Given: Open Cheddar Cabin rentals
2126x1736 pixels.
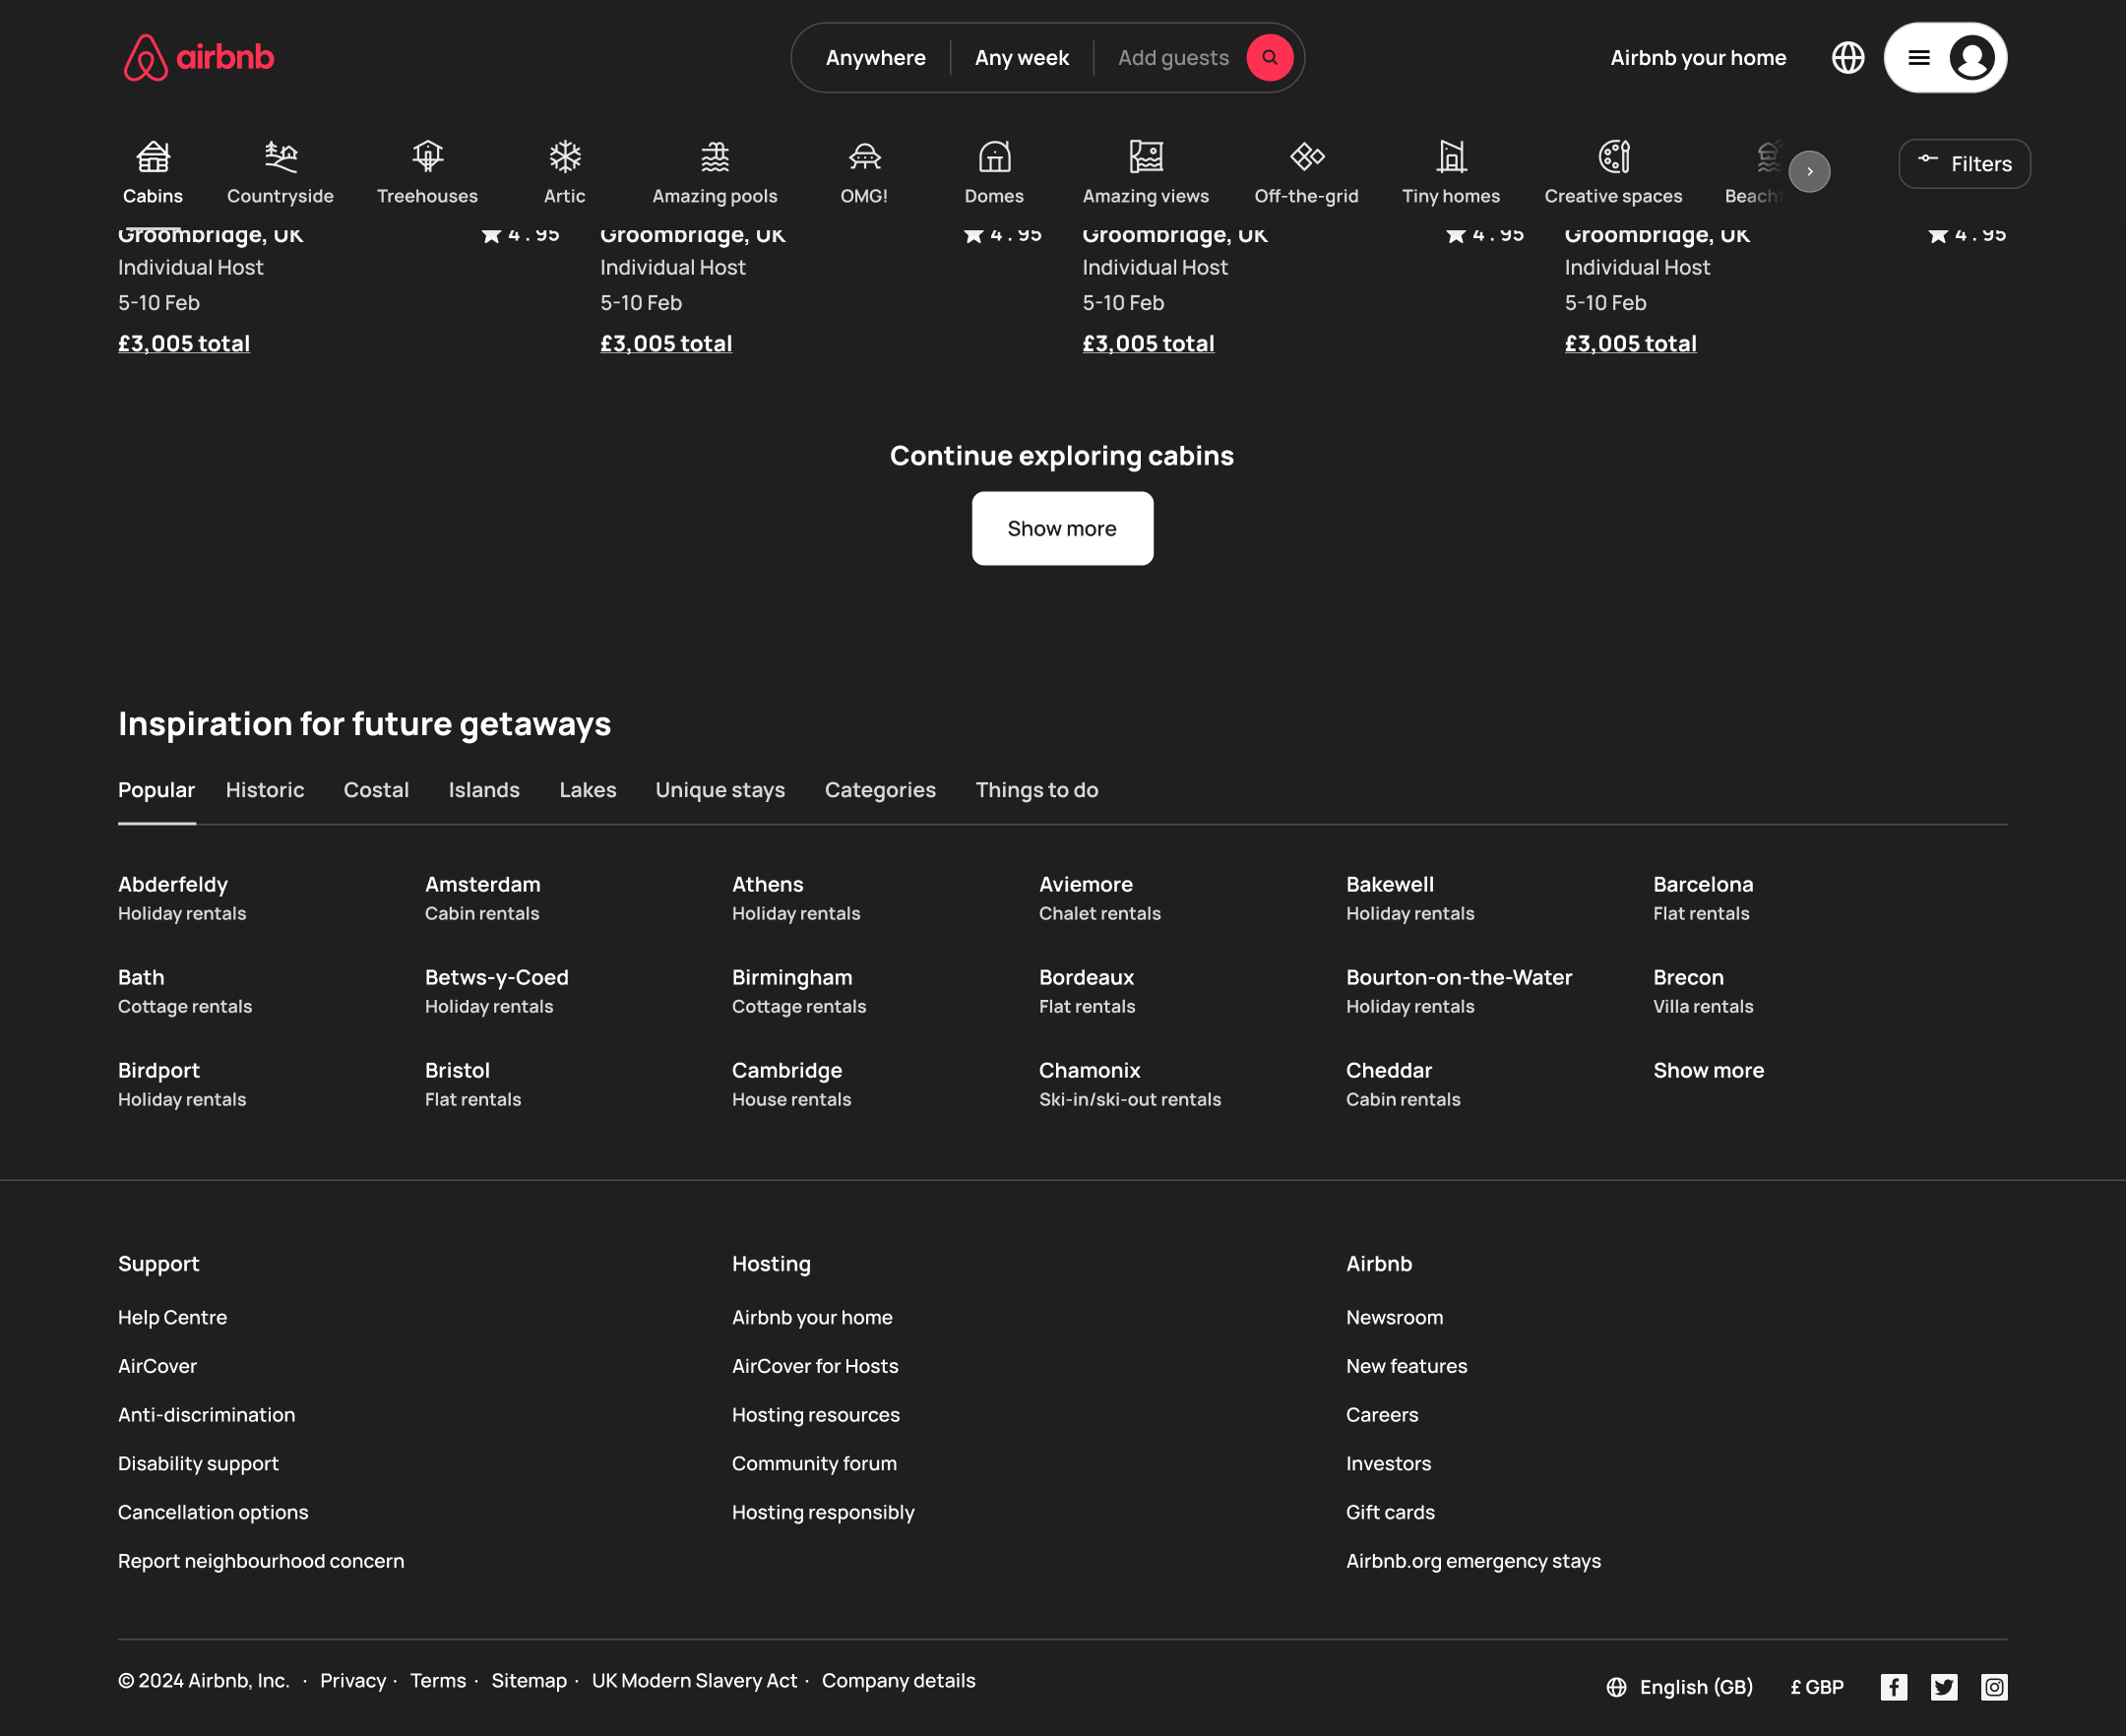Looking at the screenshot, I should (1403, 1084).
